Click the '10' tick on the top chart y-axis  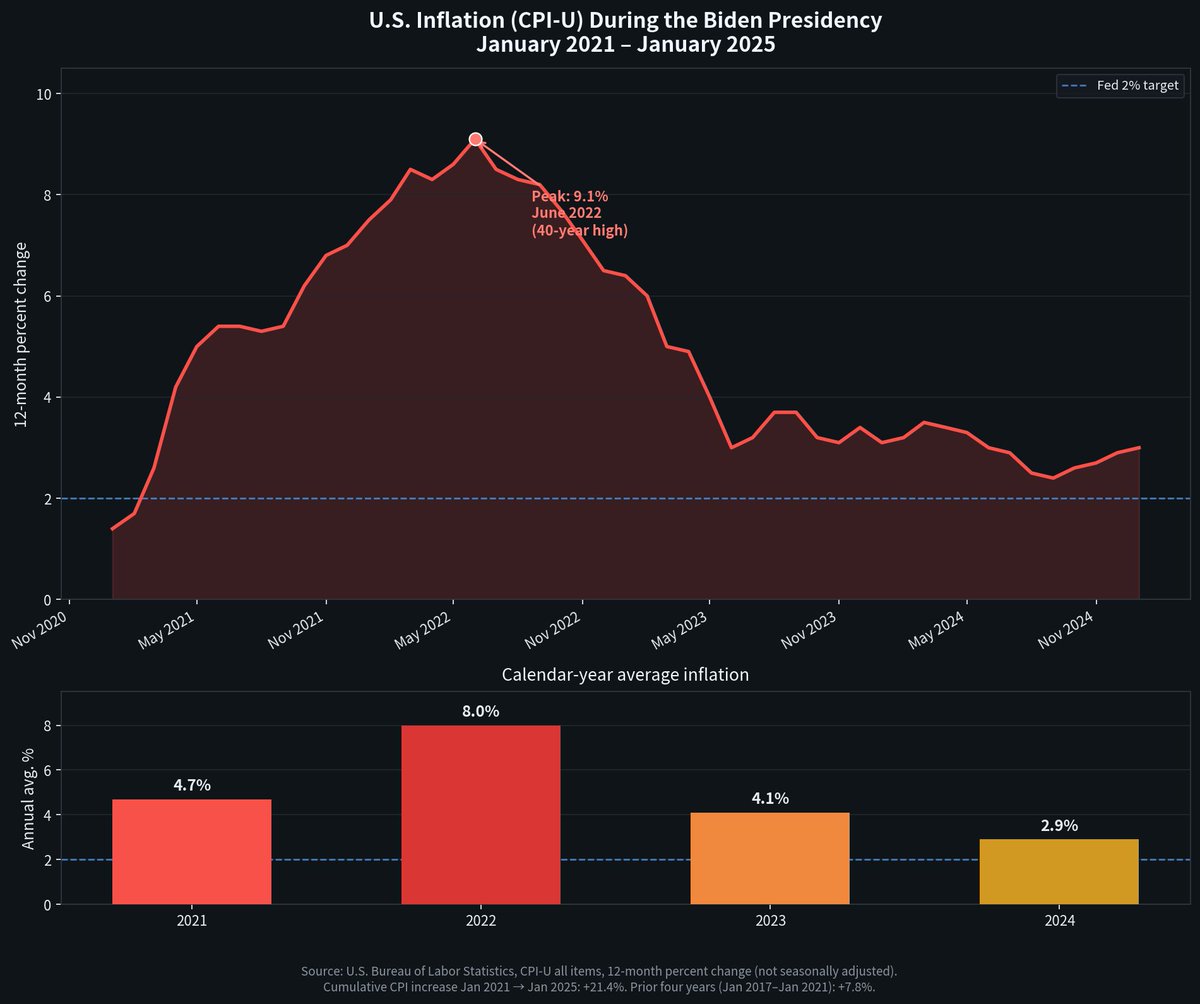coord(46,94)
